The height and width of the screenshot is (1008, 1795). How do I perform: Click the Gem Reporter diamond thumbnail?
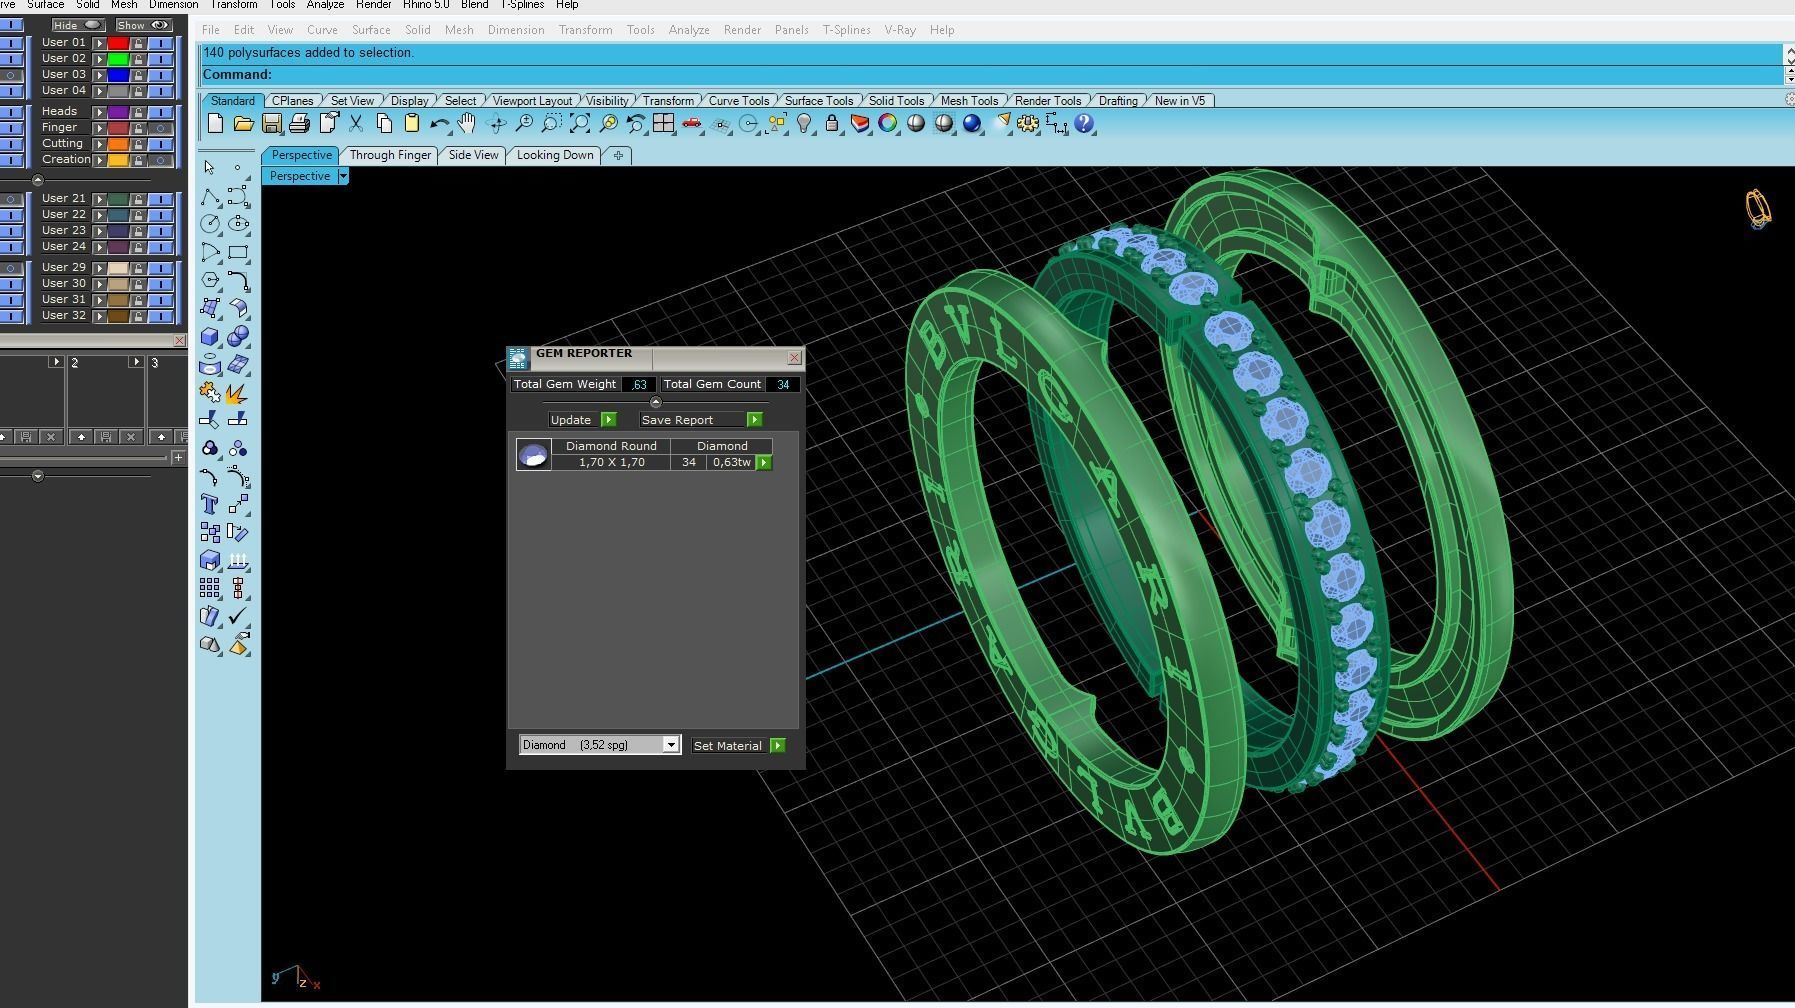pyautogui.click(x=533, y=455)
